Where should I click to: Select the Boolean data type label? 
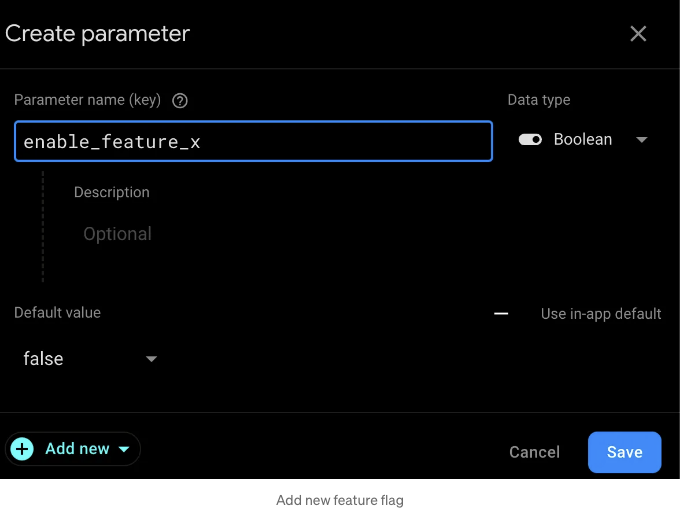pos(582,140)
